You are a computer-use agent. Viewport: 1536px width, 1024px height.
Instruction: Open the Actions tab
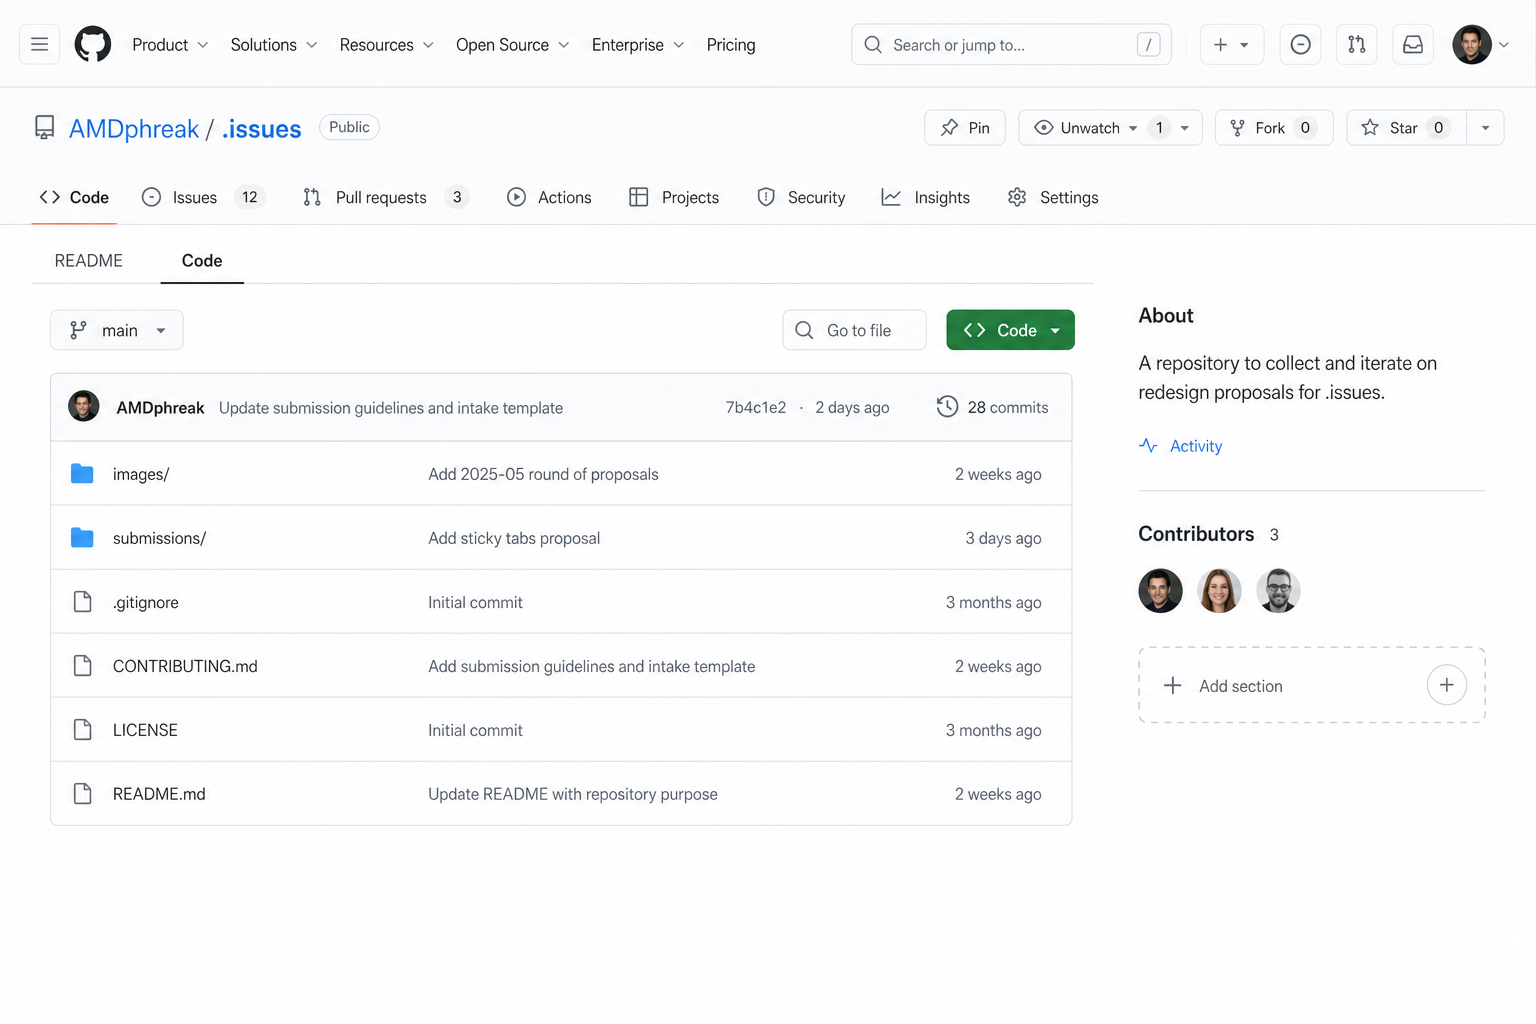point(549,197)
